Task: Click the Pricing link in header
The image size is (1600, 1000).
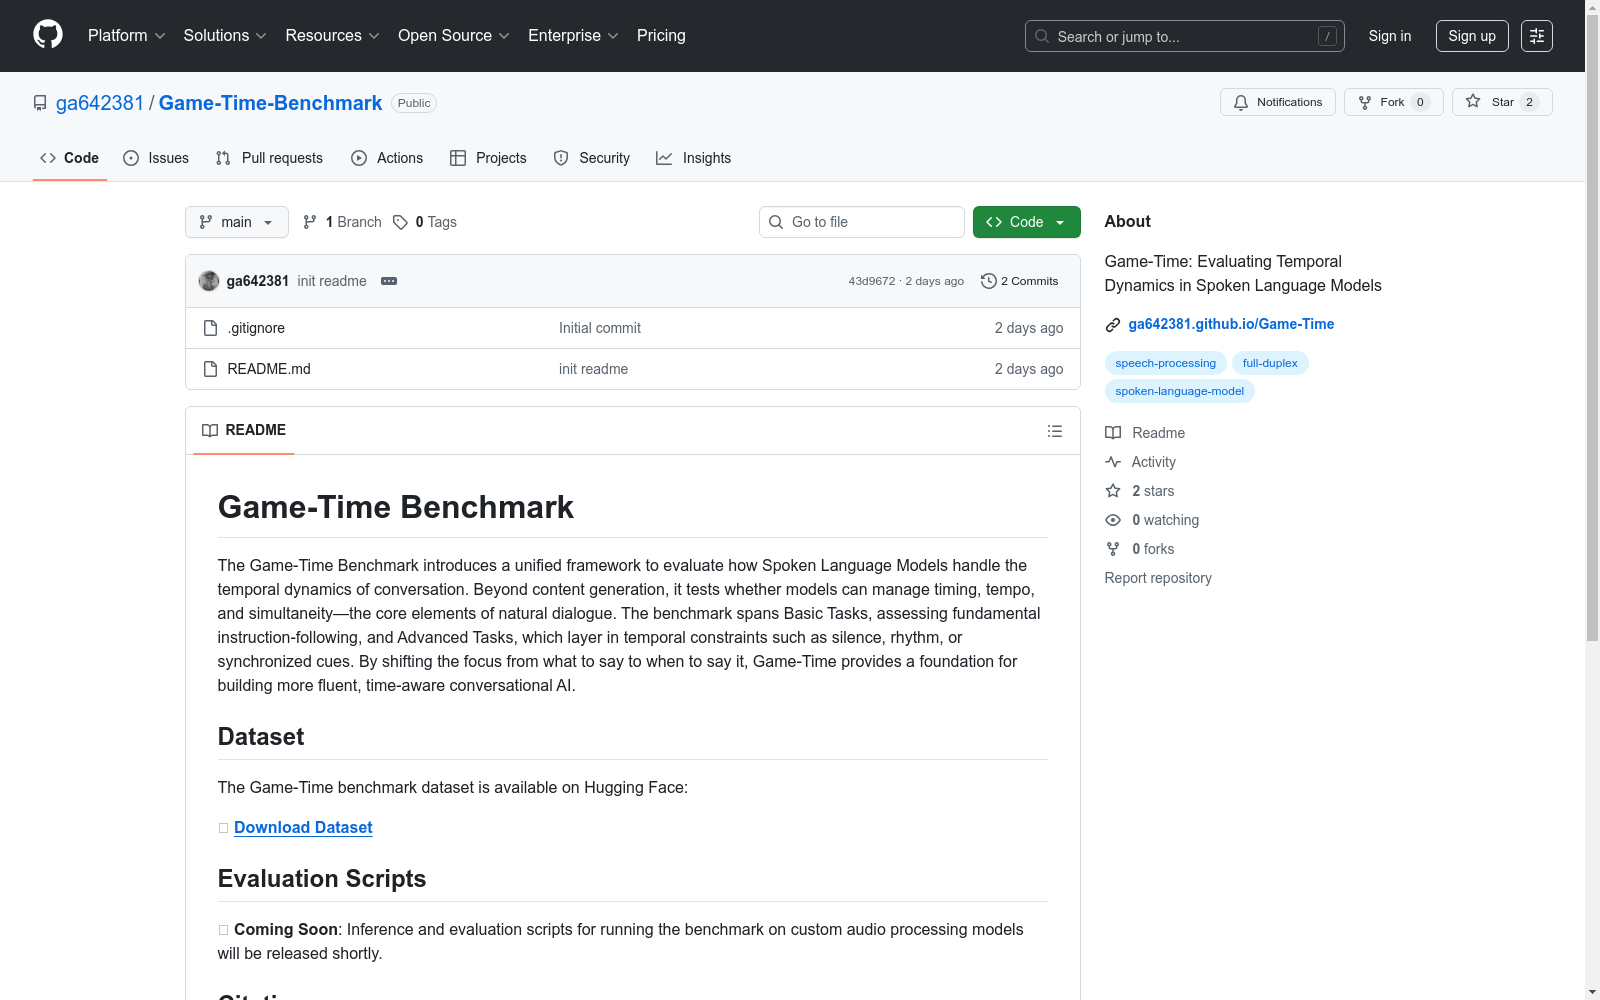Action: pos(661,36)
